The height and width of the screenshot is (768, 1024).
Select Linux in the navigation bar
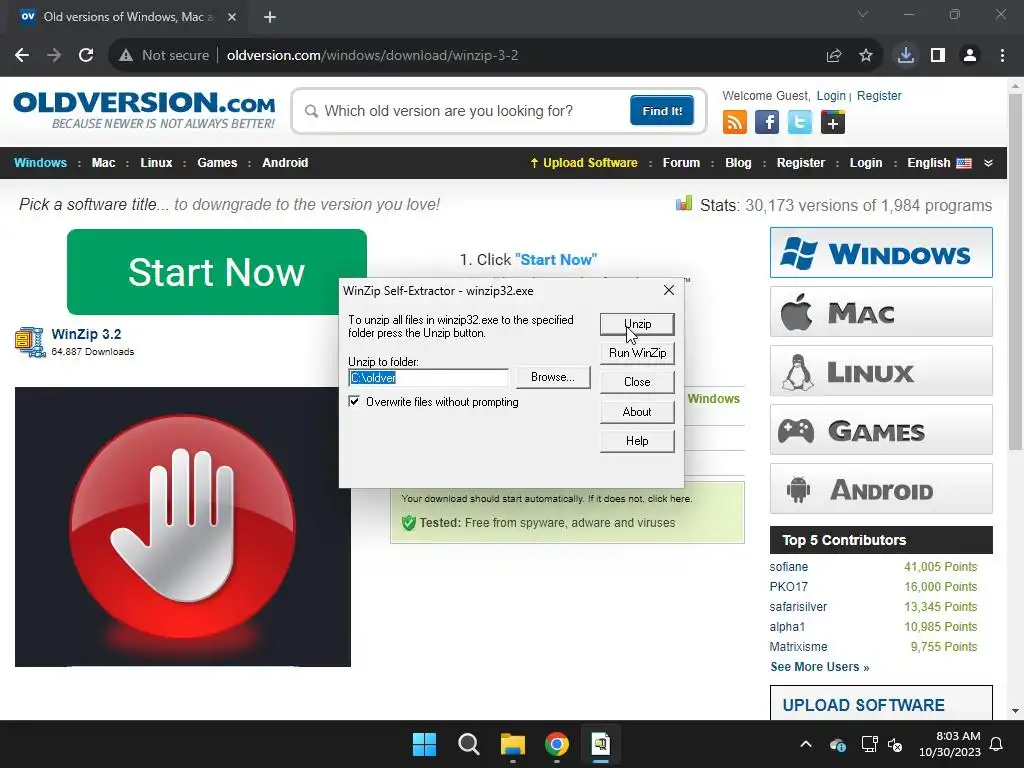pyautogui.click(x=156, y=163)
